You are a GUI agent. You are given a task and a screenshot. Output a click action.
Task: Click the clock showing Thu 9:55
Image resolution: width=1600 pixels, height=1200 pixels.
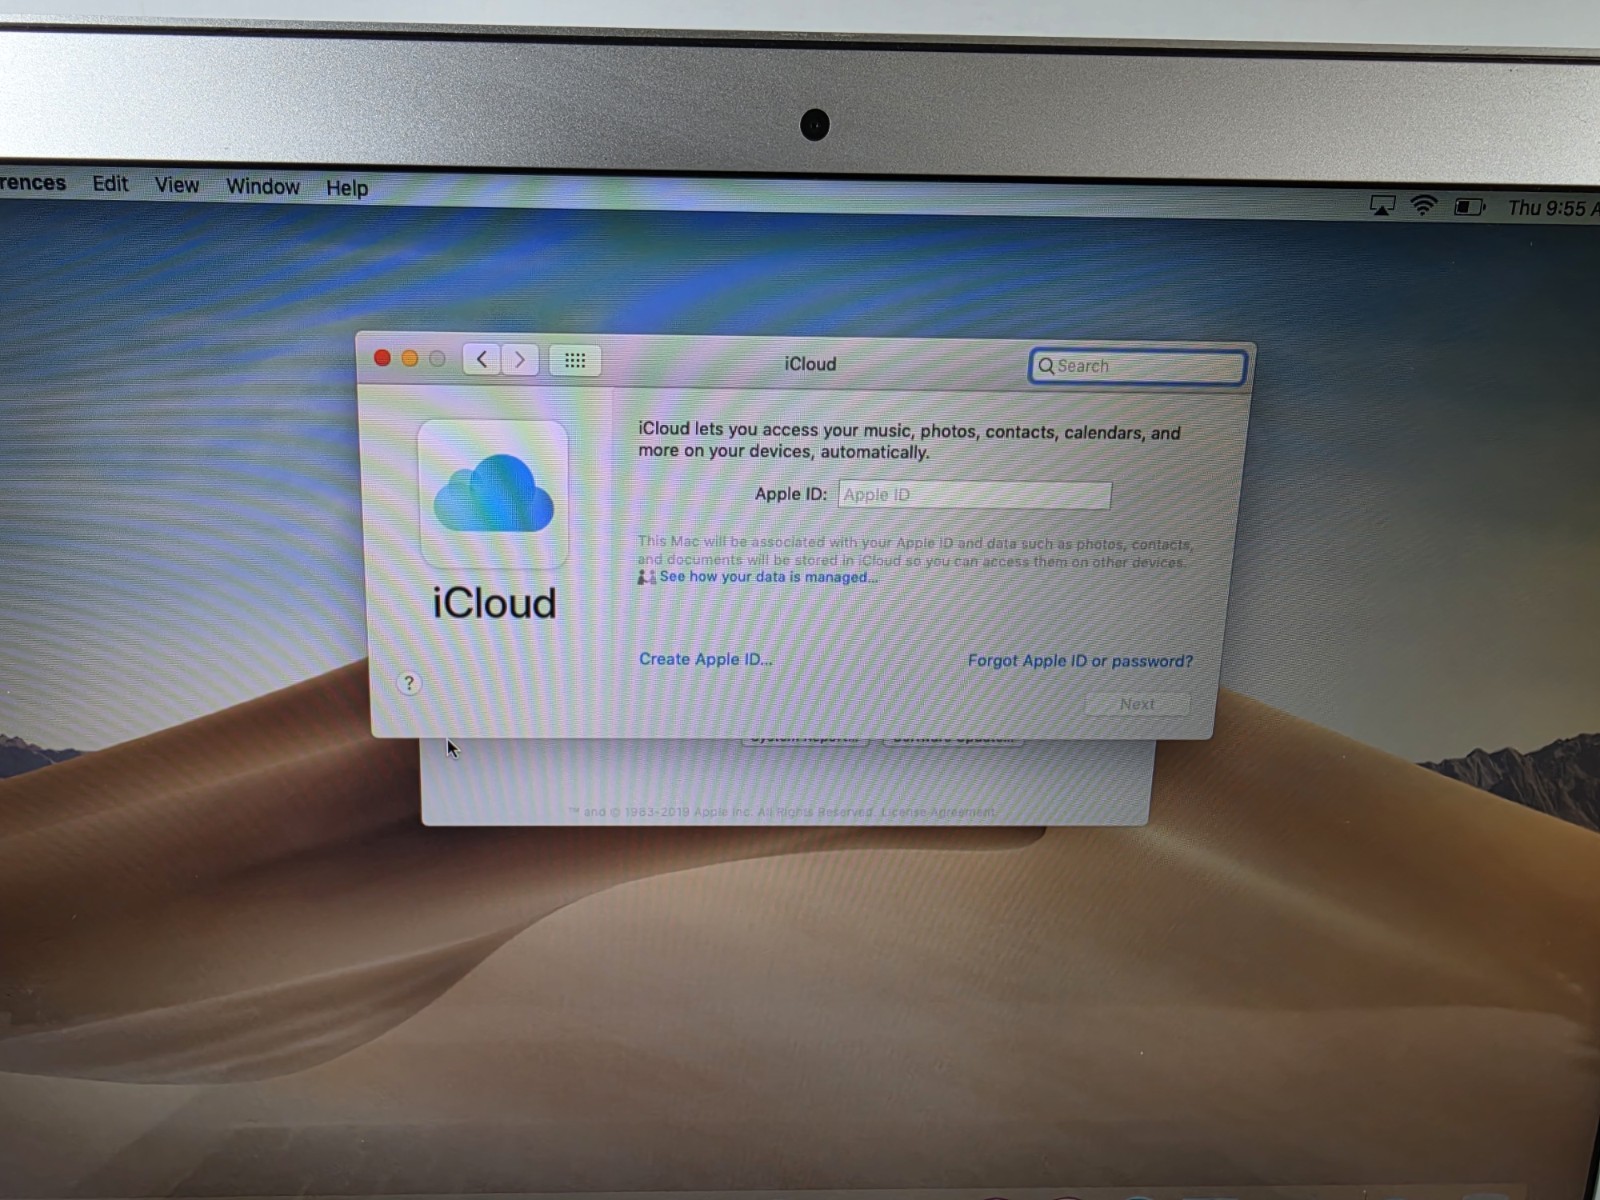coord(1554,208)
